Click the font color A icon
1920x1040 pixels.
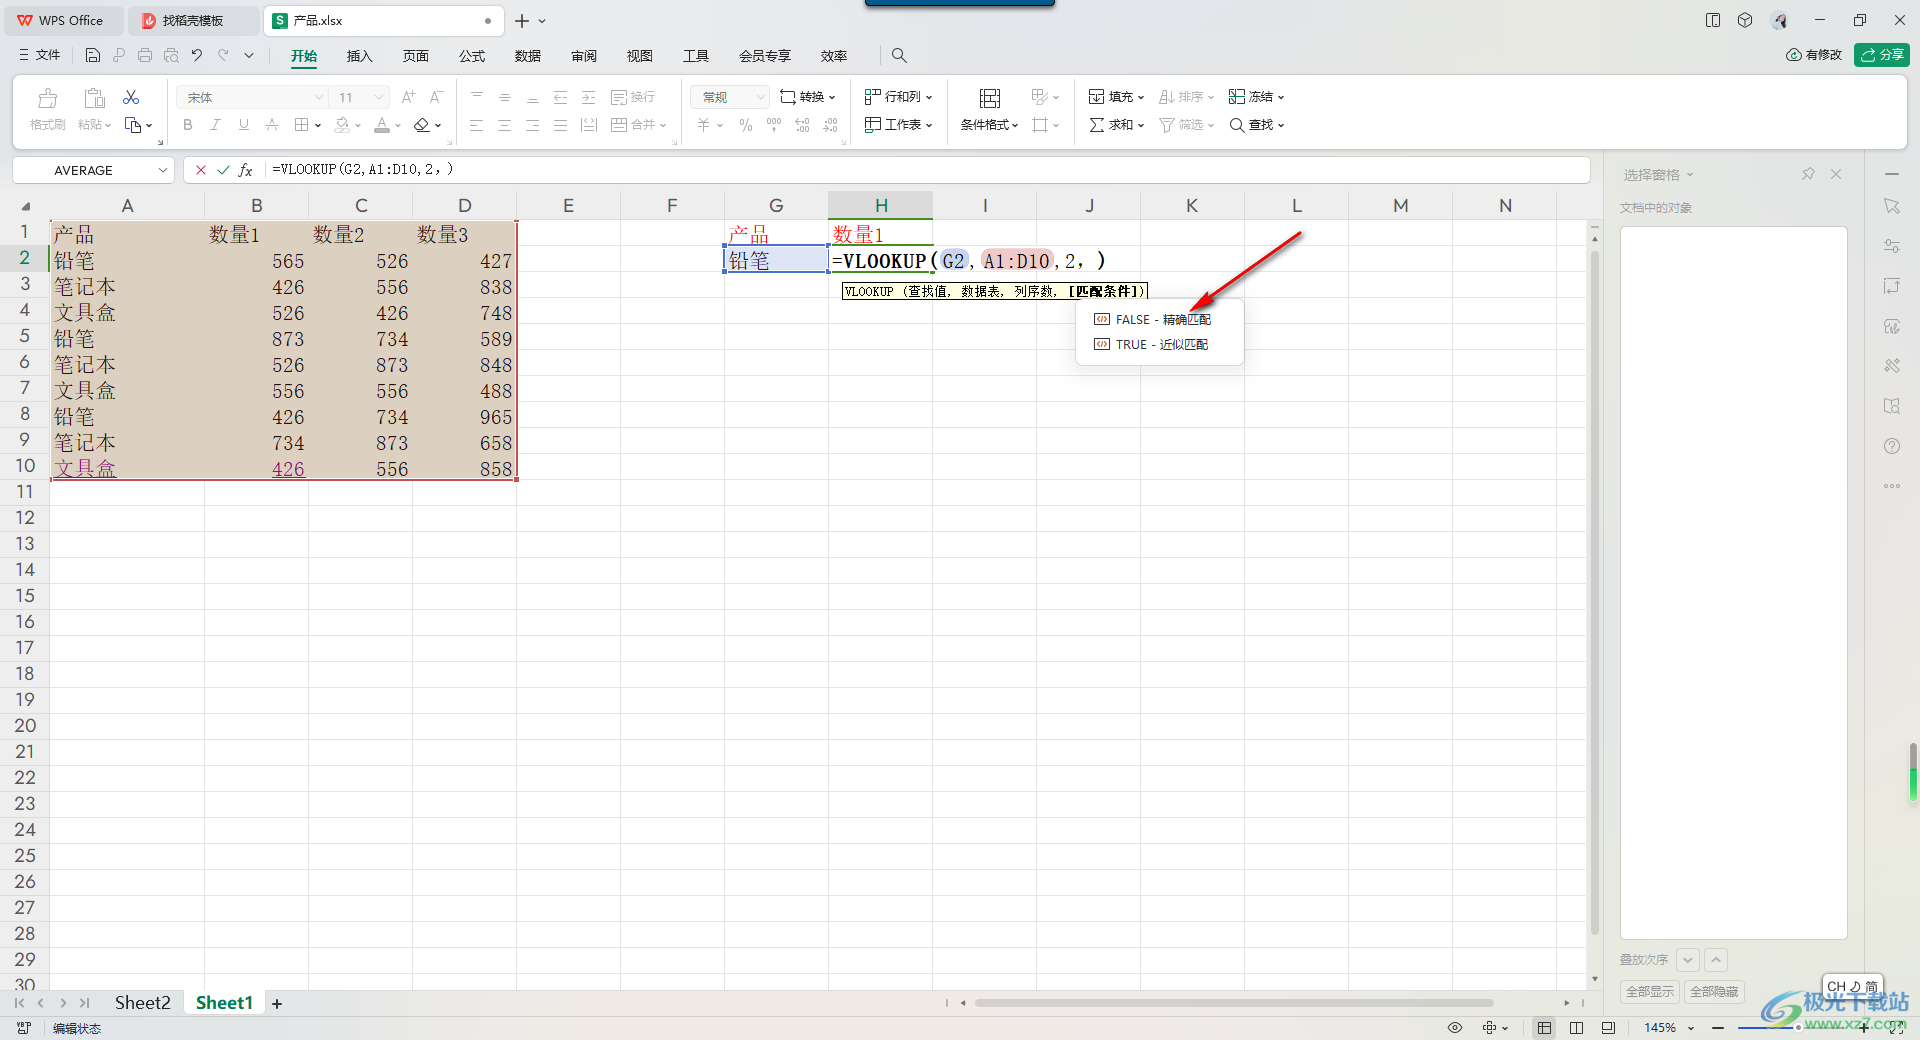[382, 125]
